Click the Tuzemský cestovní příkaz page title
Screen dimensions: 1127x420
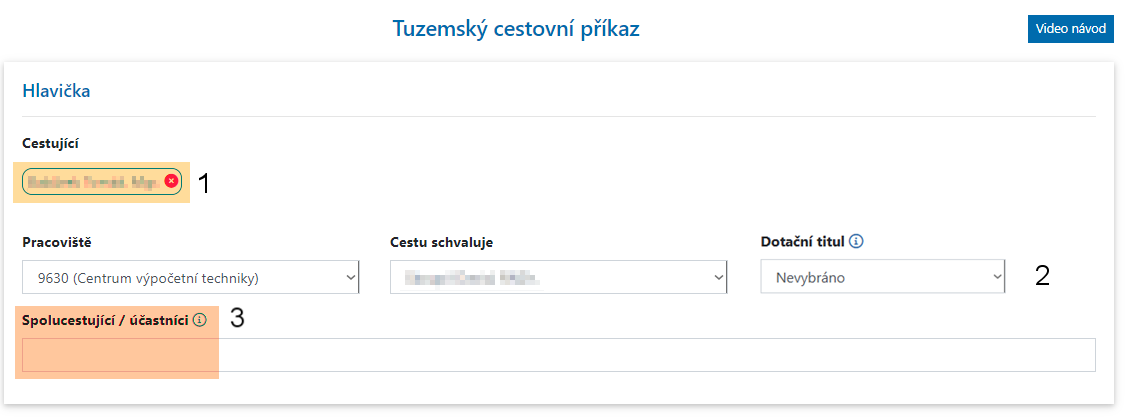point(516,28)
